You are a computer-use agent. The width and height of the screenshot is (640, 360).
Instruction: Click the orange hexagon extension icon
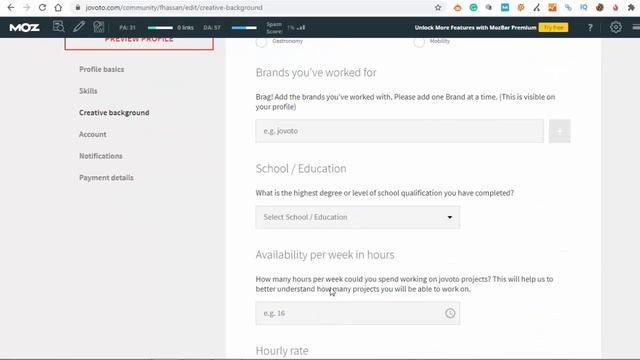point(521,7)
